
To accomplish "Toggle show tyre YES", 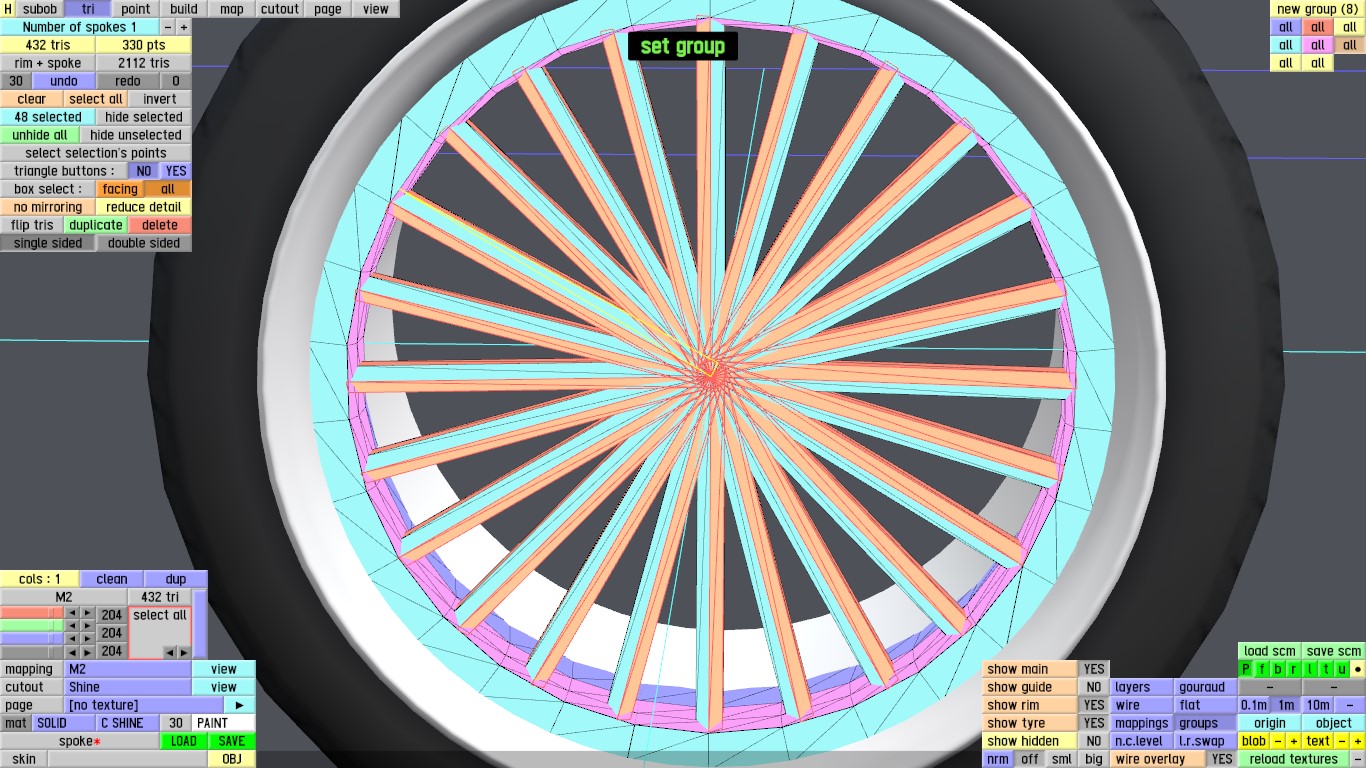I will tap(1095, 723).
